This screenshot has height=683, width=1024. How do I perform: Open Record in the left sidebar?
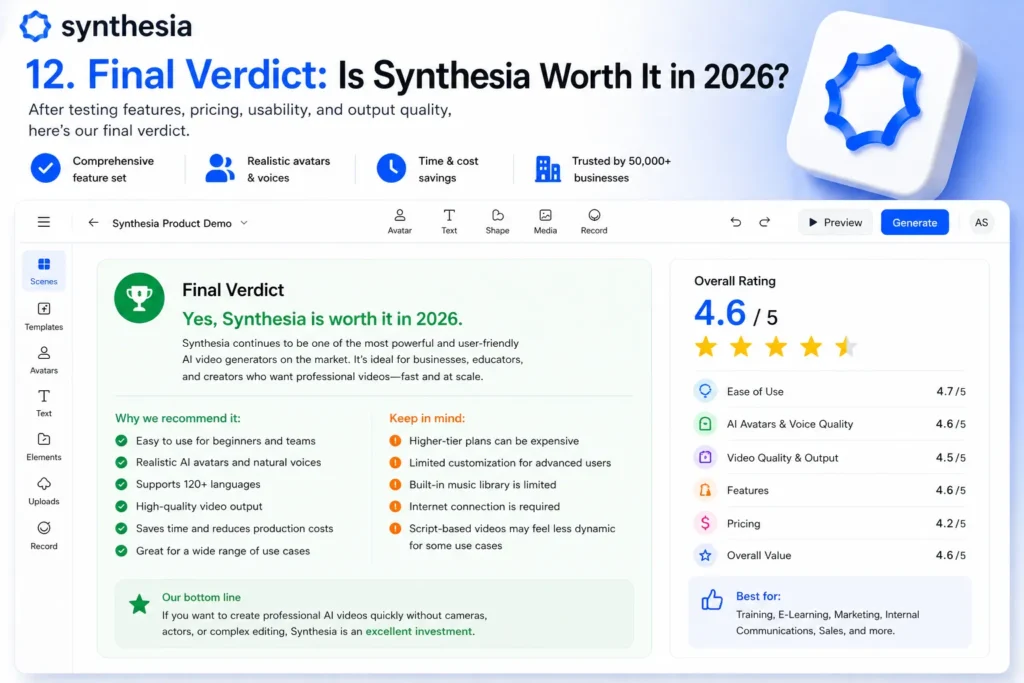[44, 535]
